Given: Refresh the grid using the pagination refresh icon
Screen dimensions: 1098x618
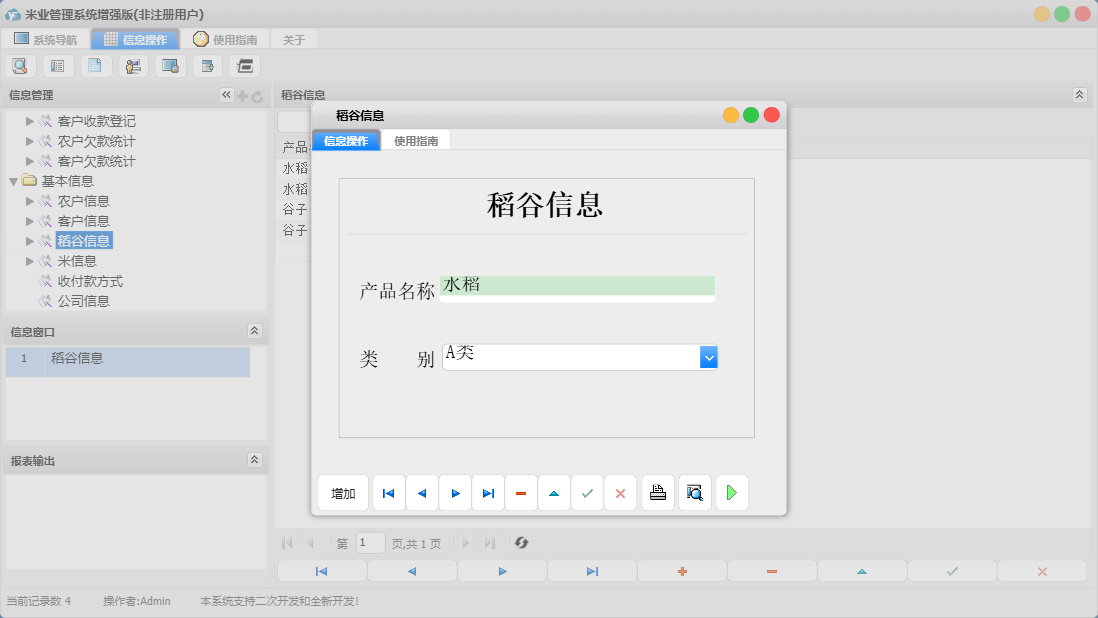Looking at the screenshot, I should (x=521, y=543).
